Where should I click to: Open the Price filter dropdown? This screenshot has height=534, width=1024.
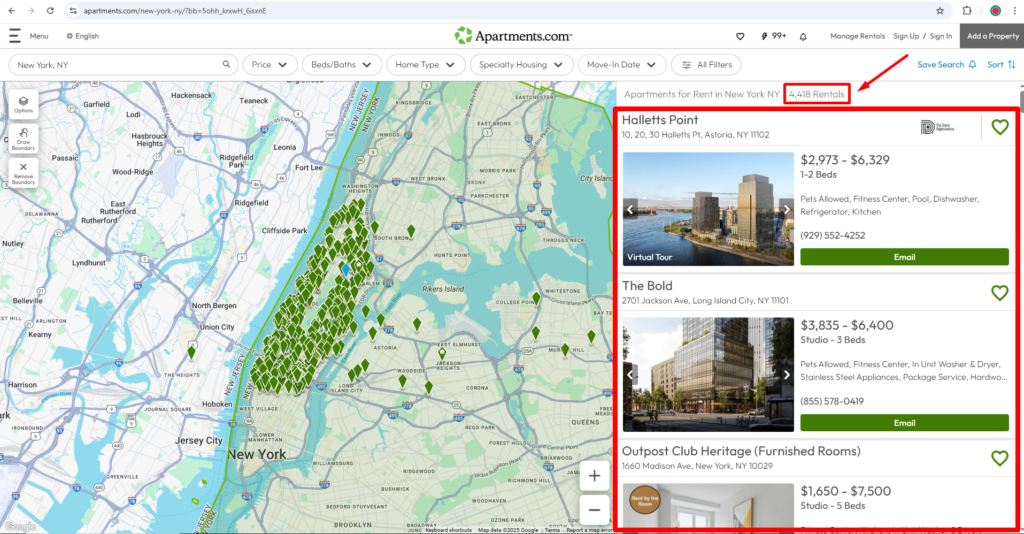(x=270, y=65)
